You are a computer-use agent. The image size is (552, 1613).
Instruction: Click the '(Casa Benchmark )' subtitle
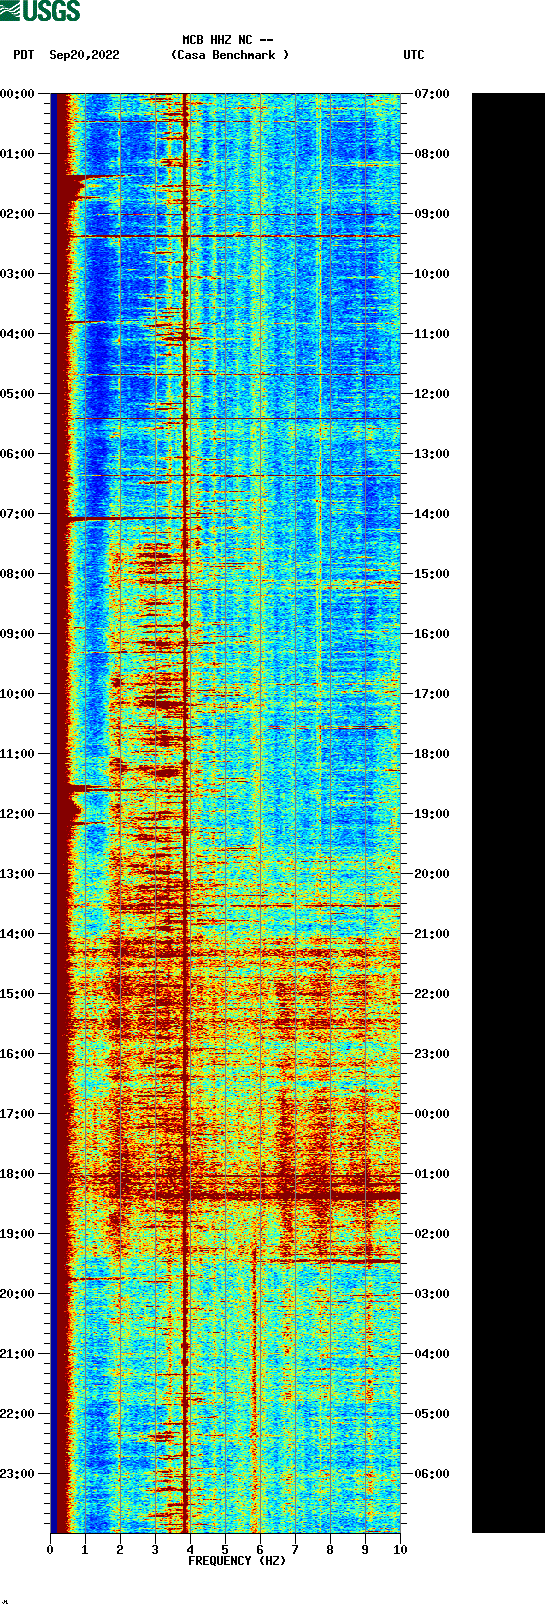pyautogui.click(x=230, y=55)
